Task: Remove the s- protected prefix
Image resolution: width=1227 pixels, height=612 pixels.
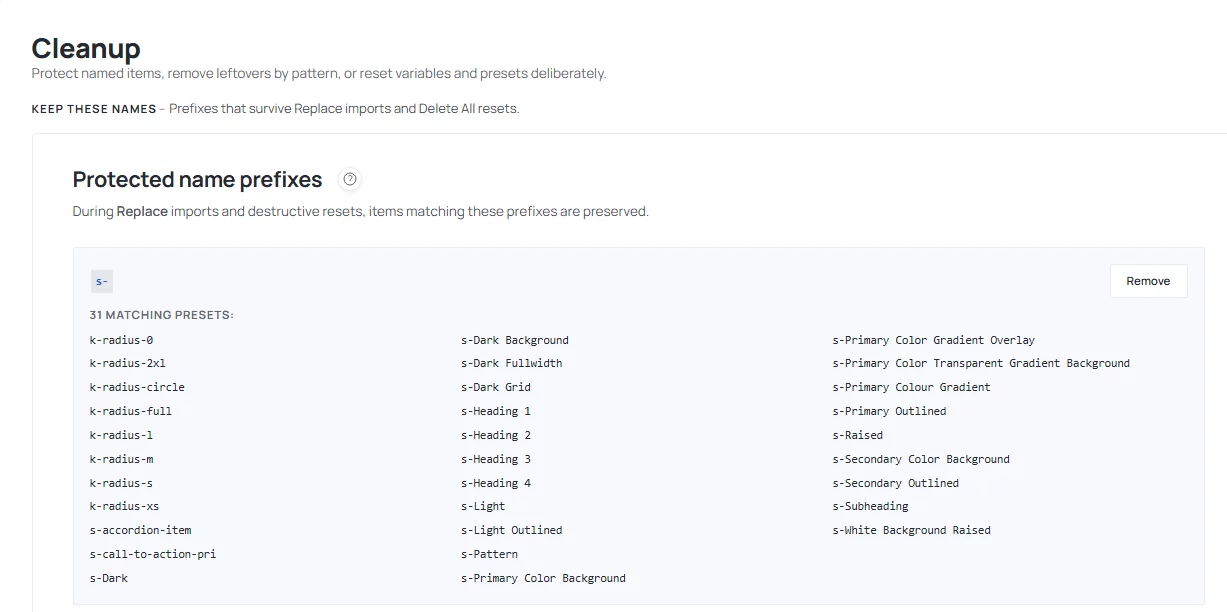Action: [x=1148, y=281]
